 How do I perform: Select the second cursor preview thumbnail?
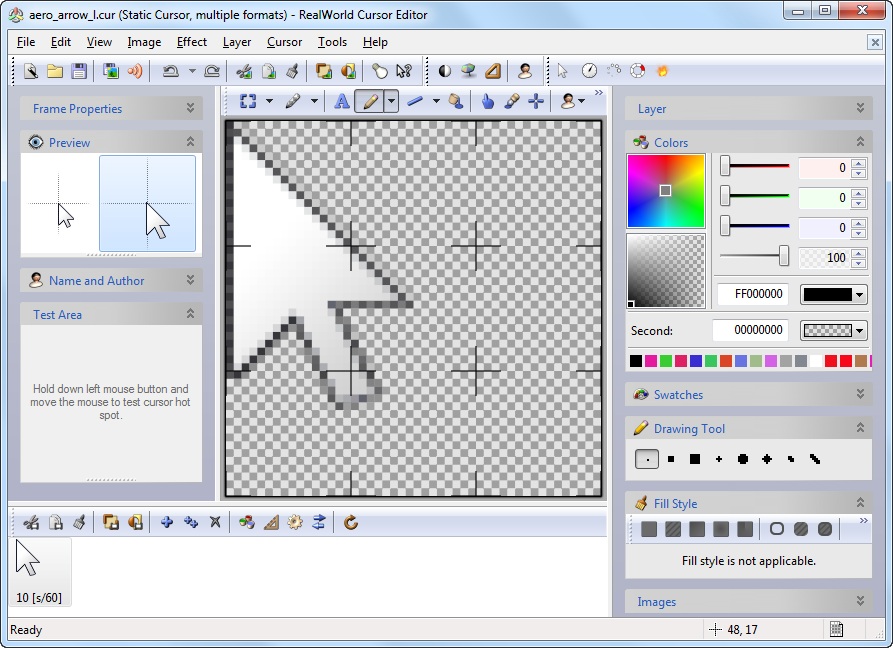click(x=147, y=204)
